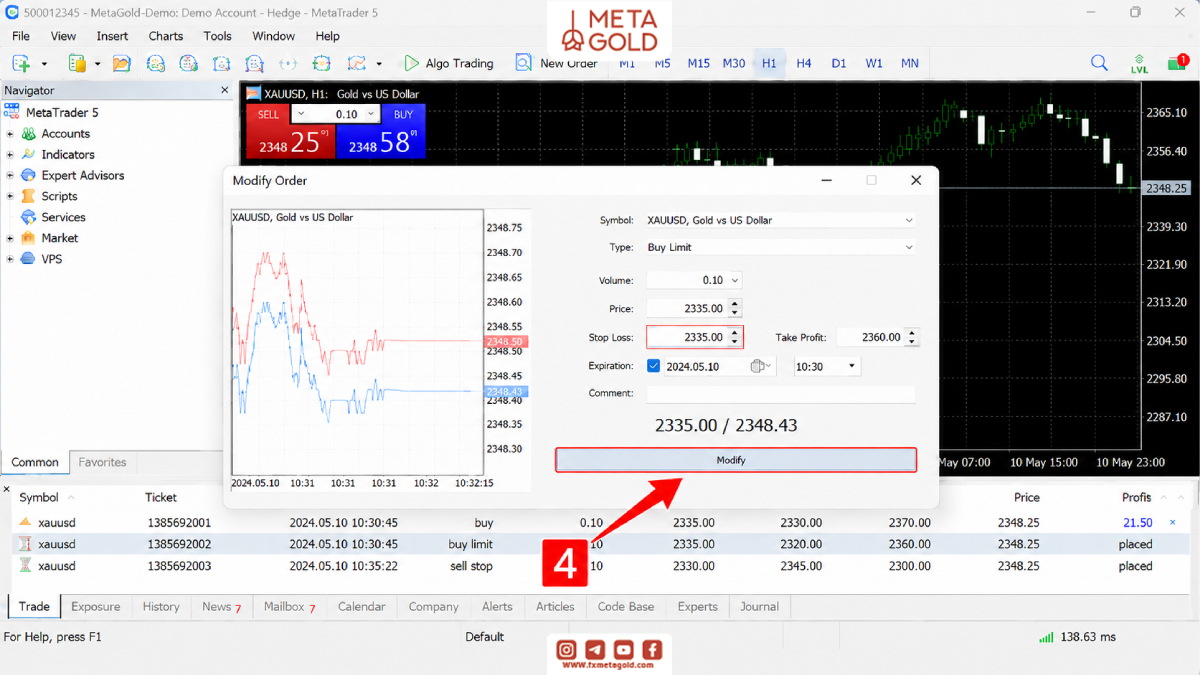Click the New Chart icon with green plus
The height and width of the screenshot is (675, 1200).
coord(21,63)
